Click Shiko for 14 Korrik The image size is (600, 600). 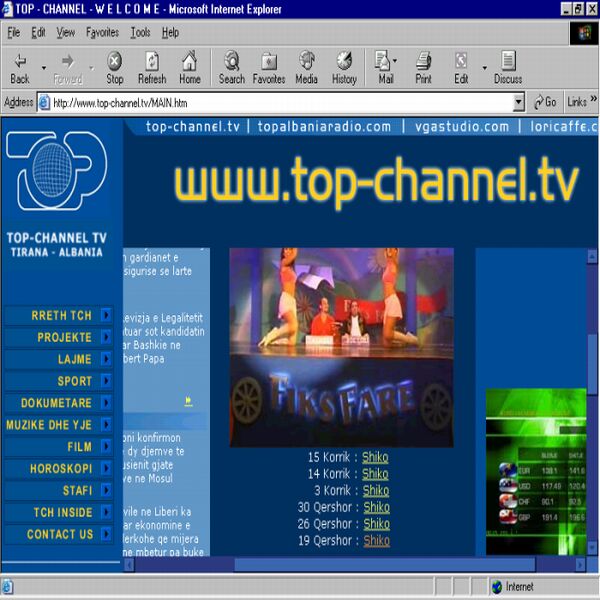[x=375, y=474]
